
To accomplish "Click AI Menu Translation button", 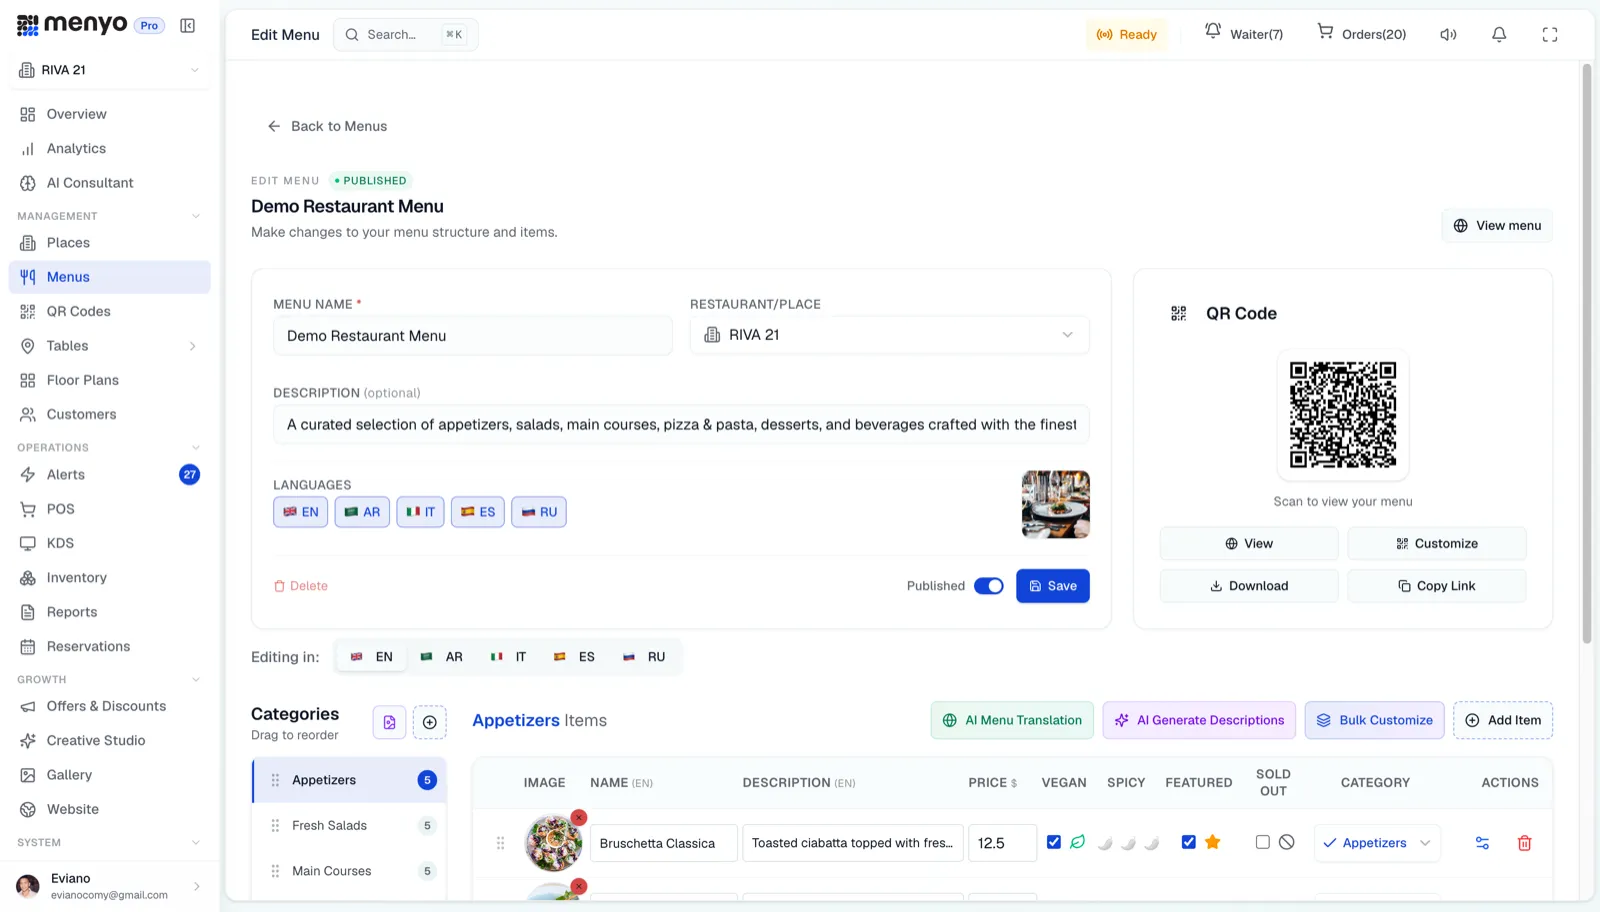I will 1012,721.
